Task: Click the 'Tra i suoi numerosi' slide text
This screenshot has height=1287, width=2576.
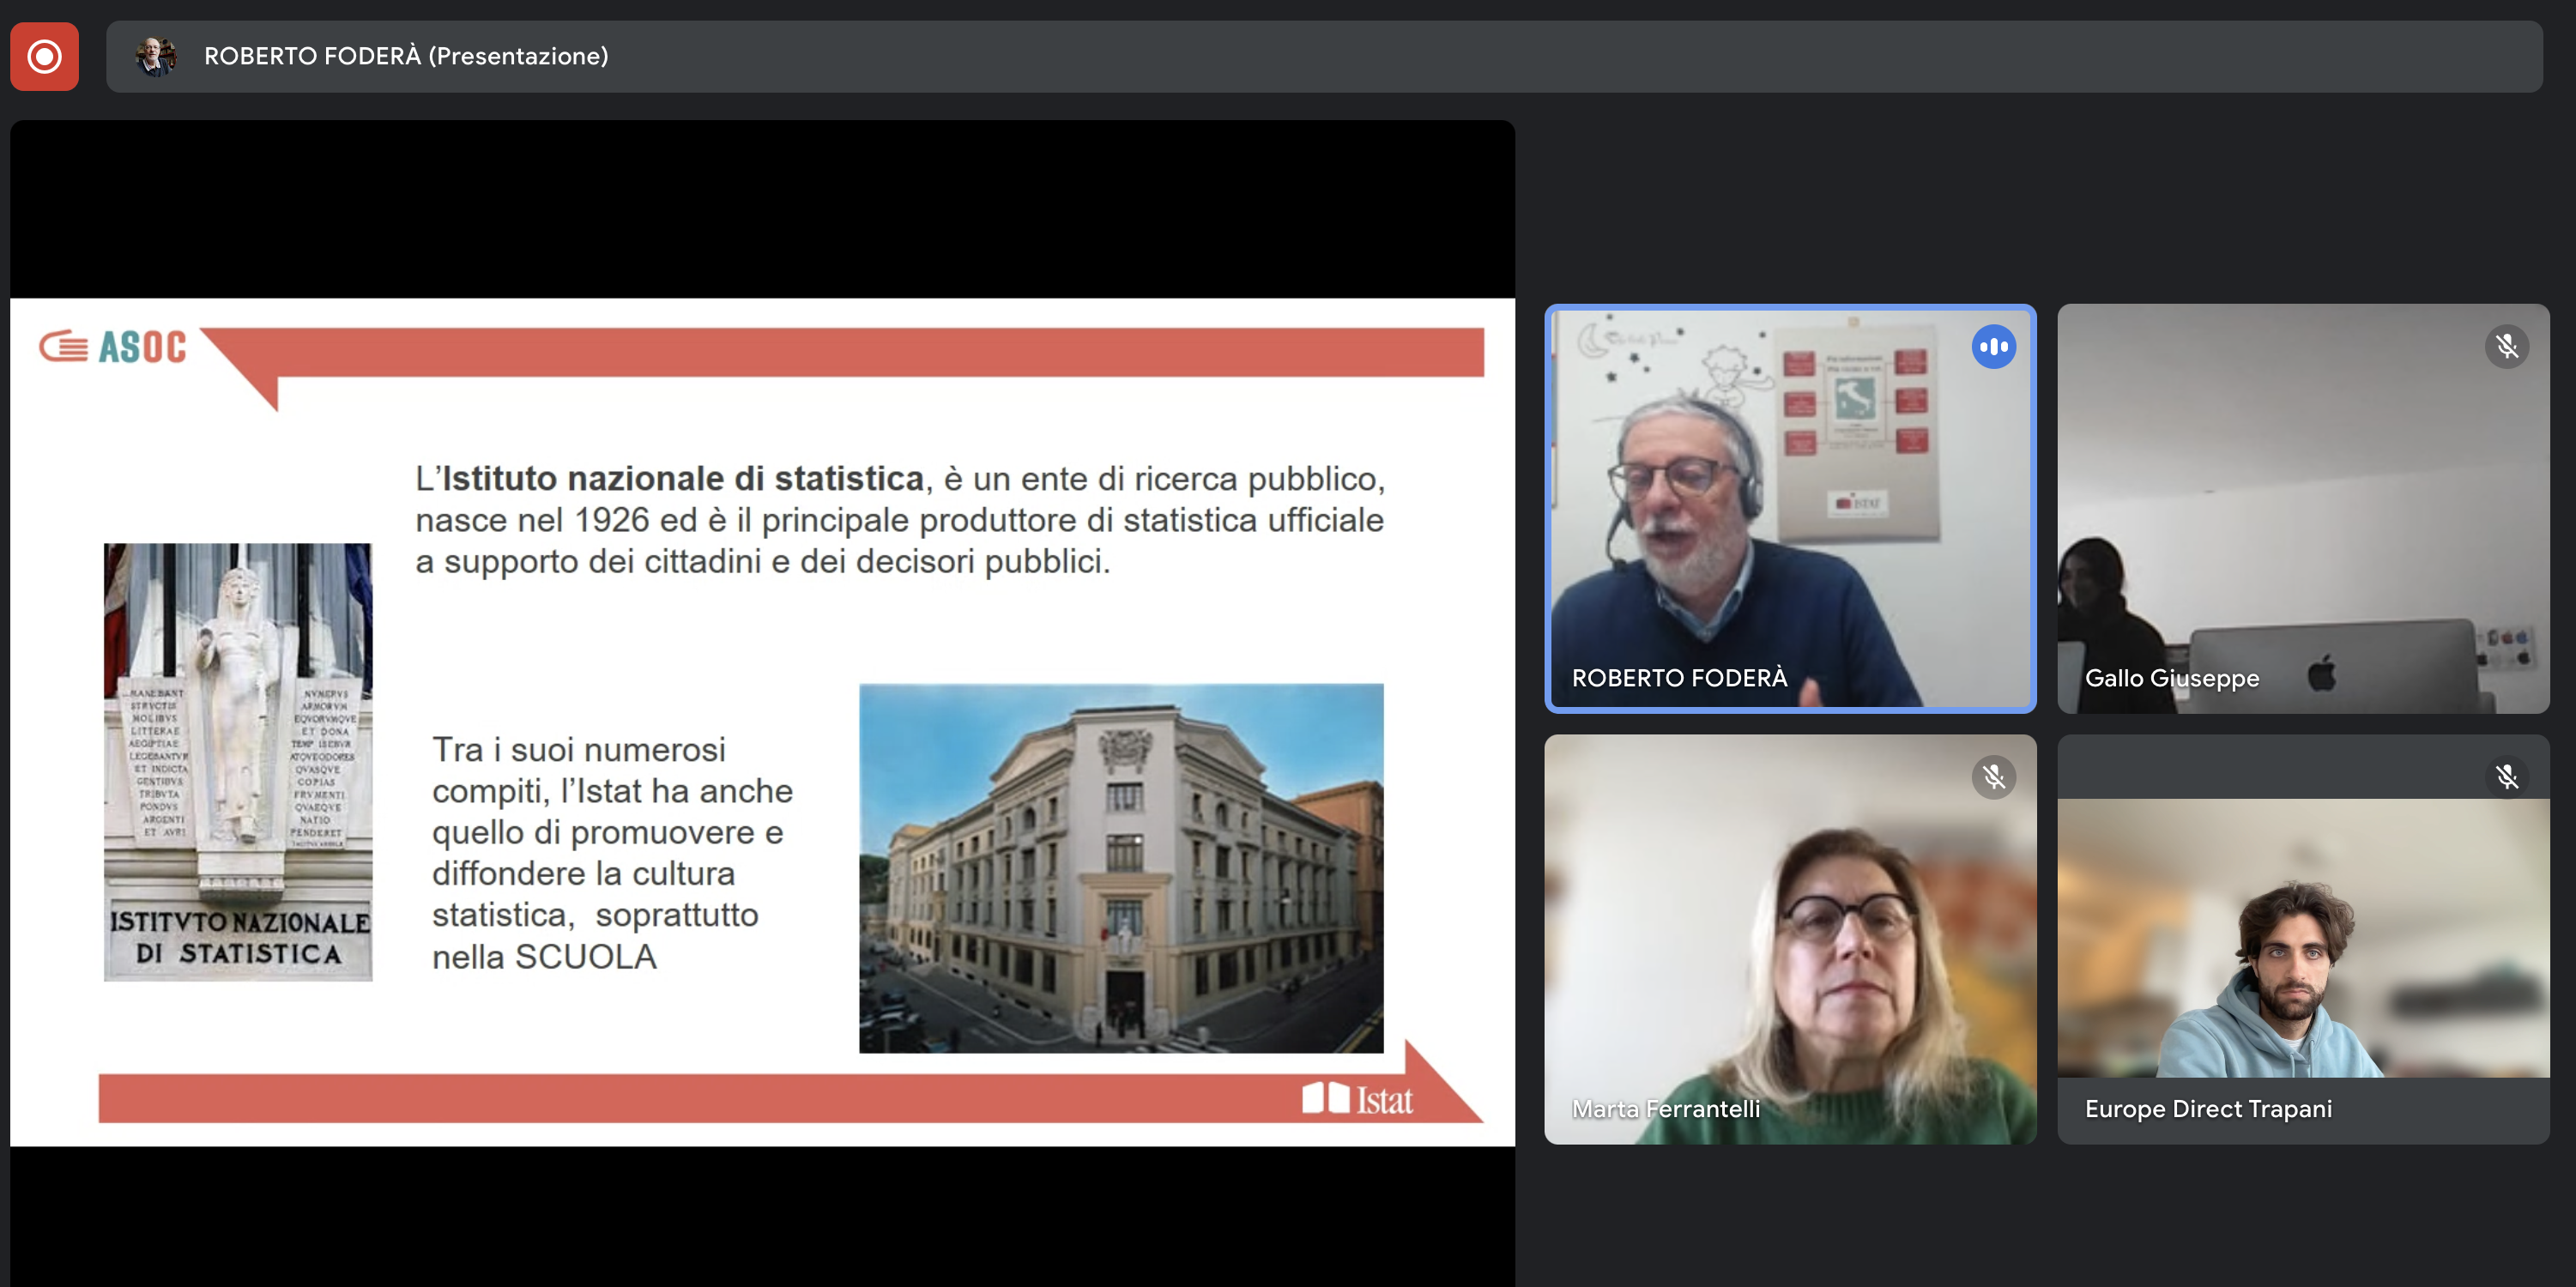Action: point(579,749)
